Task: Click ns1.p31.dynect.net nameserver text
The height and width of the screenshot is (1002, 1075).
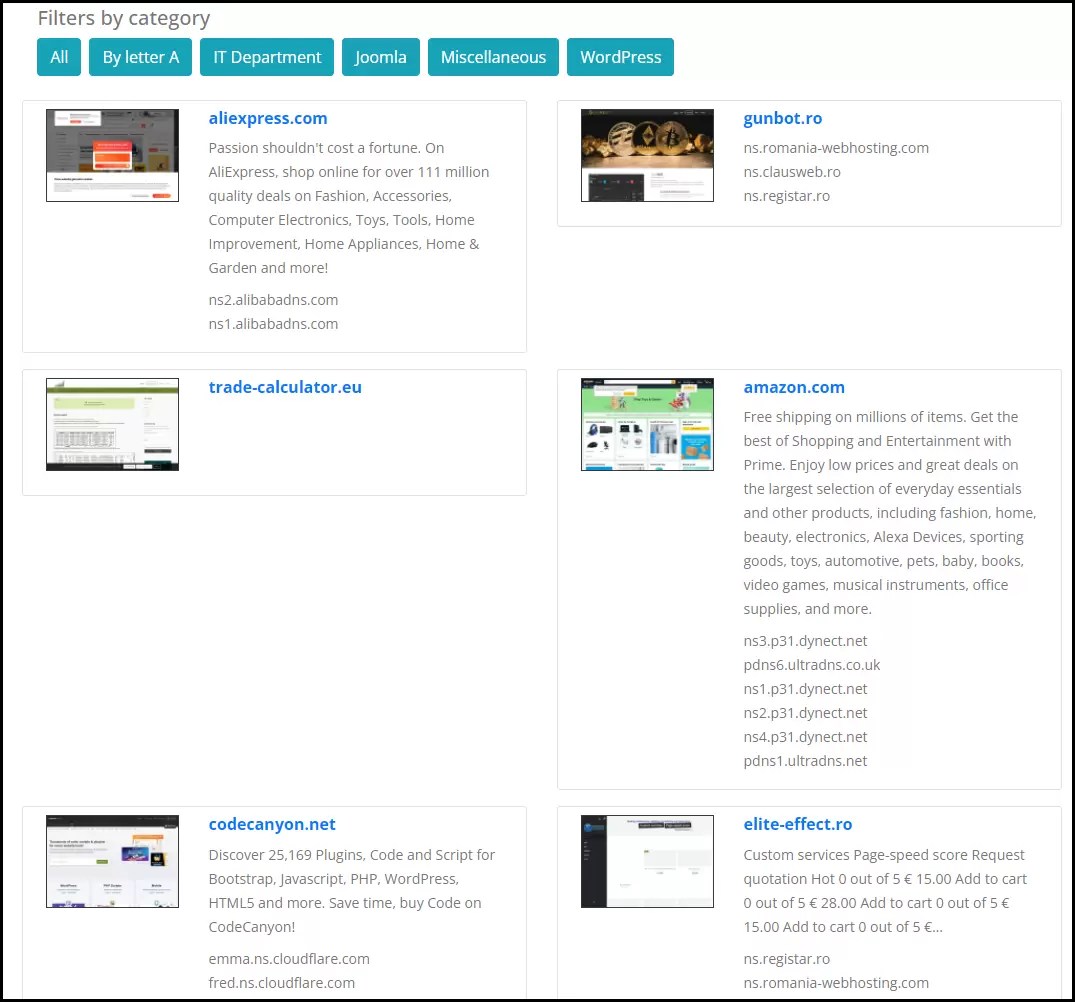Action: point(805,689)
